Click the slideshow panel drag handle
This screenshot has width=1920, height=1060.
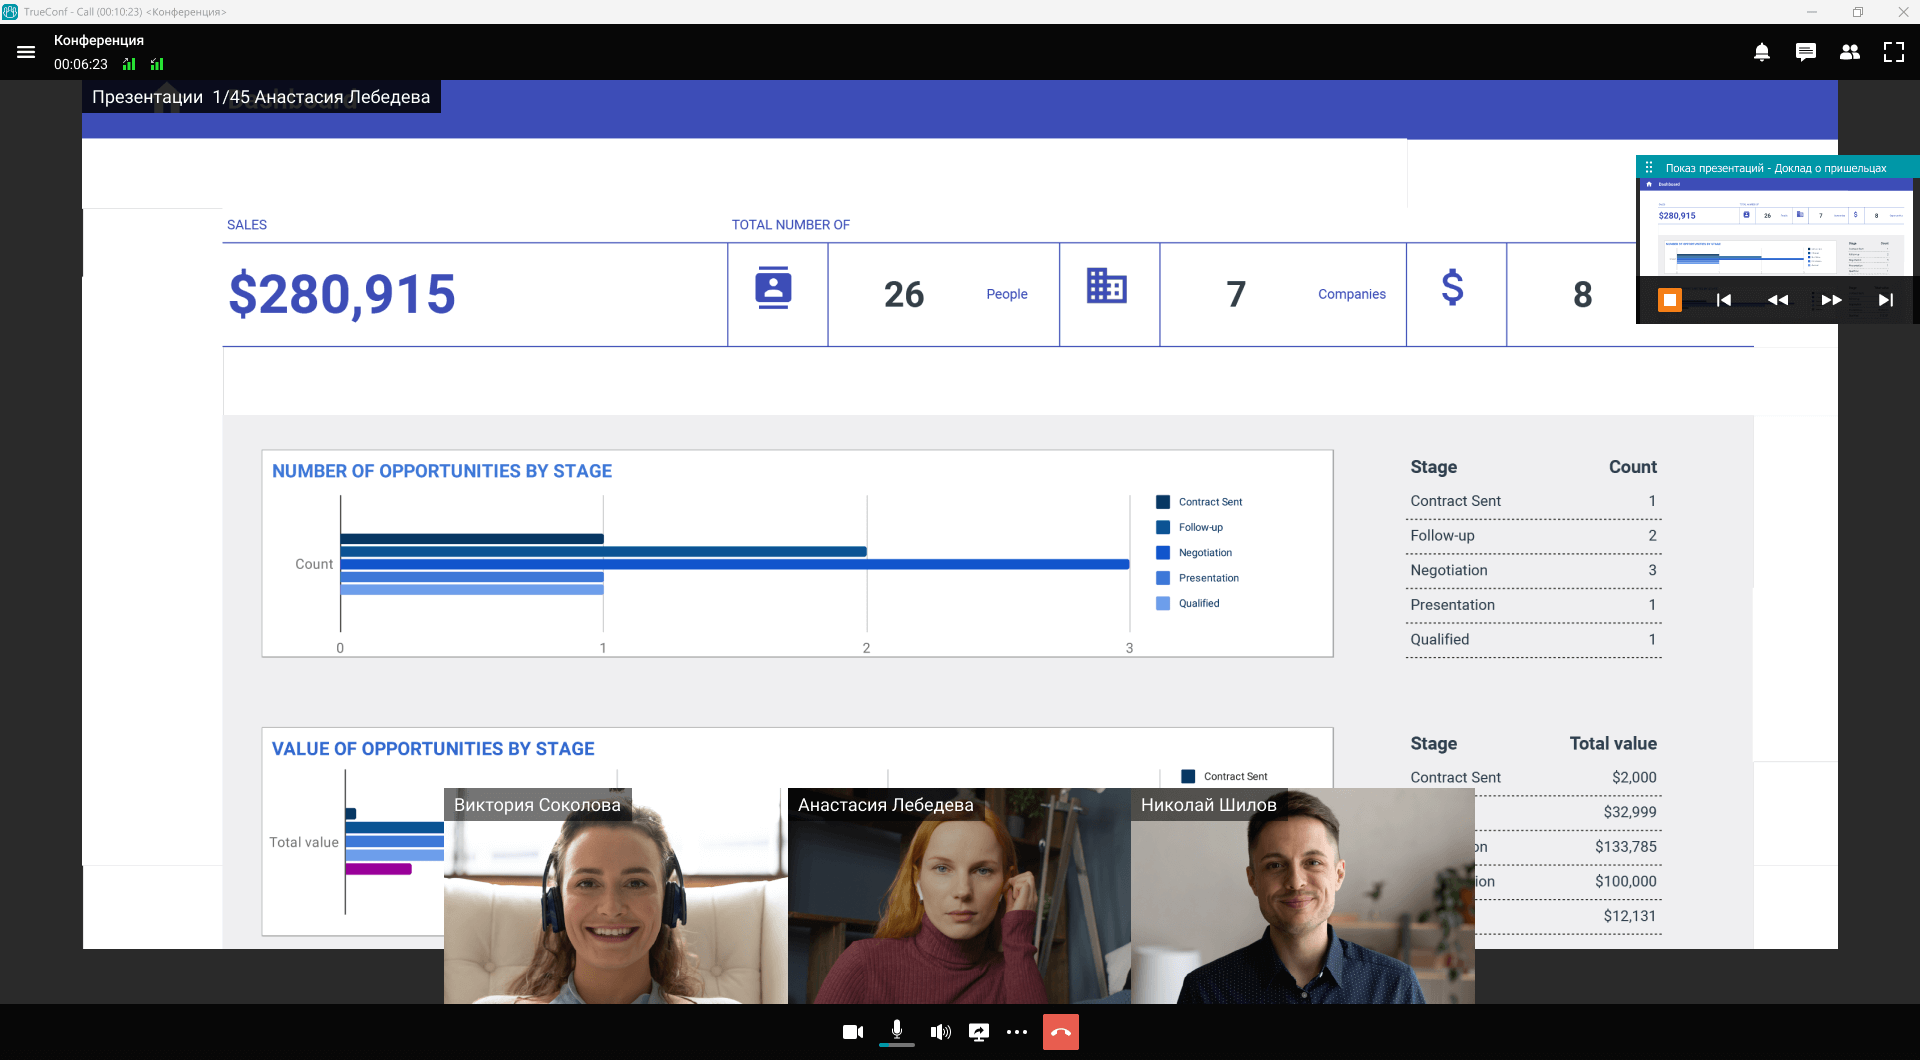(1649, 168)
